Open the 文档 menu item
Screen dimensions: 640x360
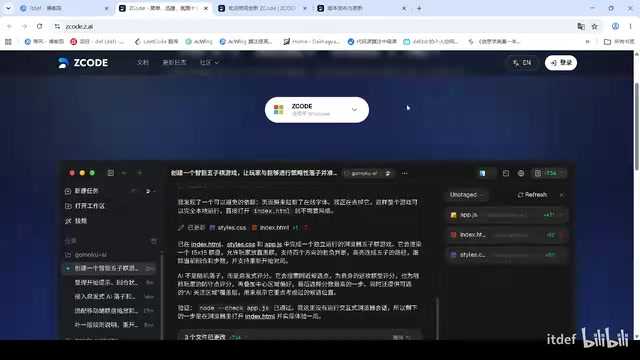[x=143, y=62]
